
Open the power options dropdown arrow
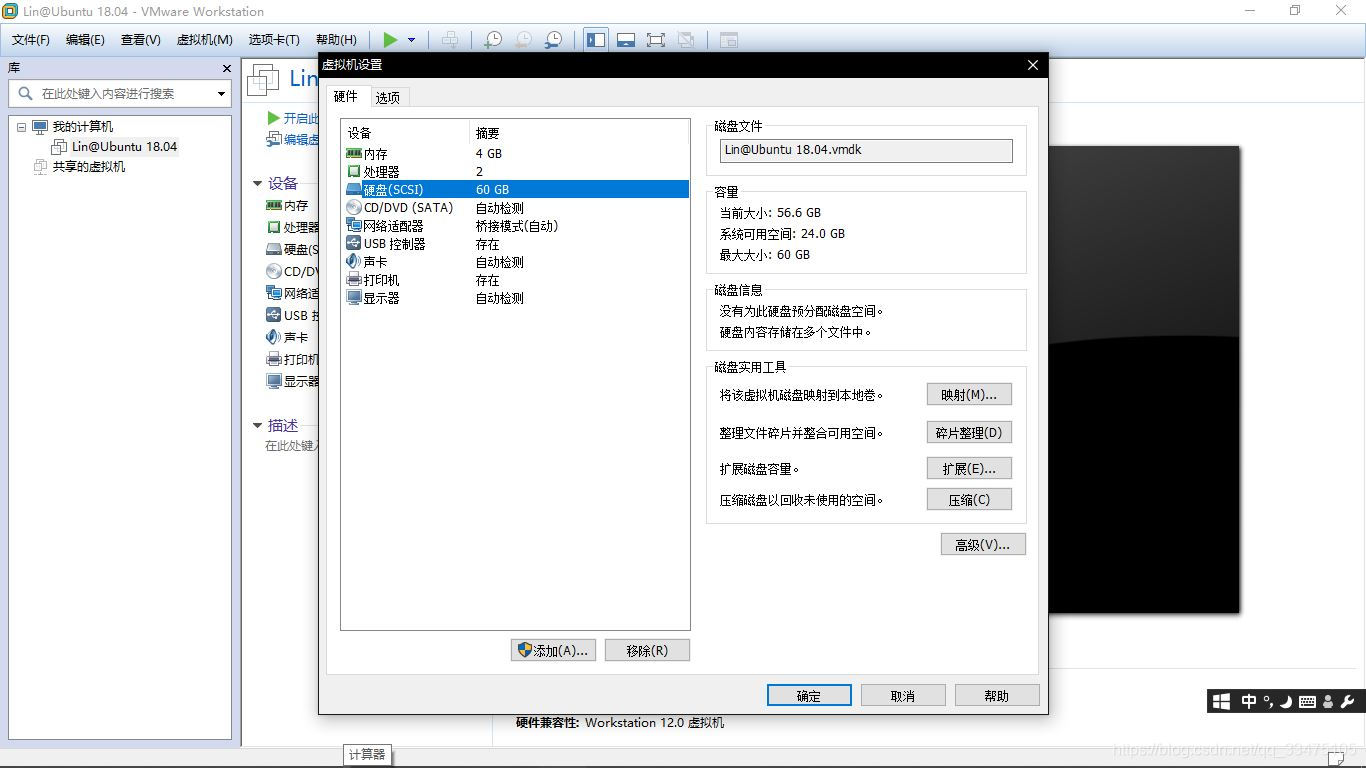pos(411,40)
